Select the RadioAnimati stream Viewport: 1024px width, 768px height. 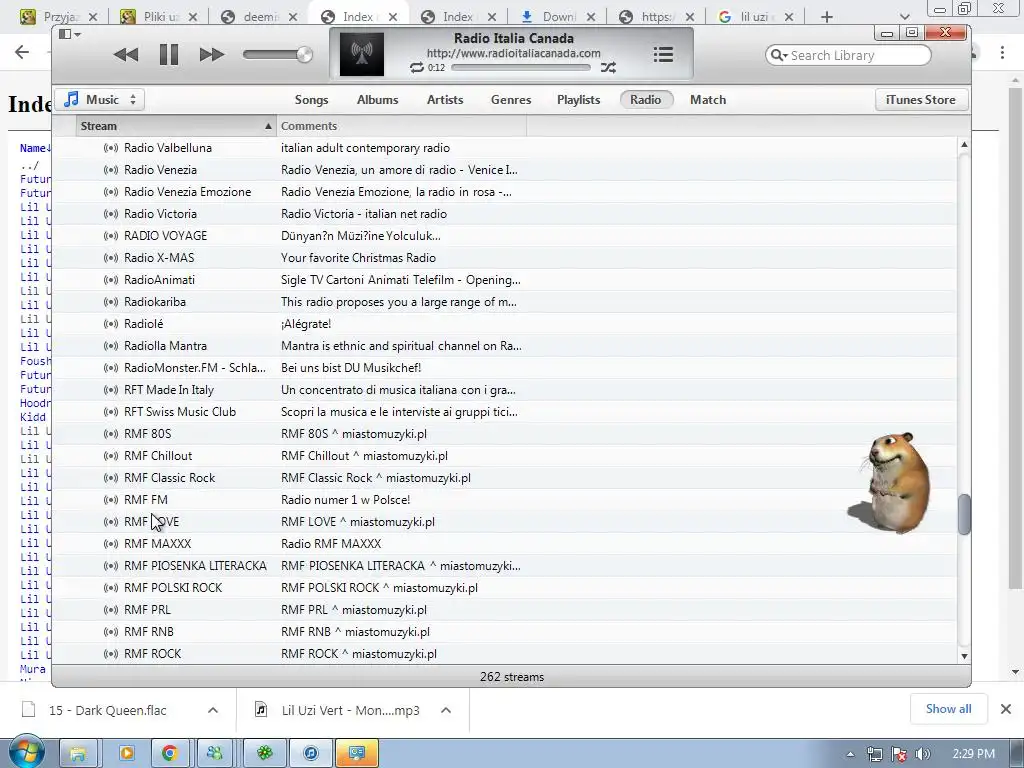click(504, 280)
